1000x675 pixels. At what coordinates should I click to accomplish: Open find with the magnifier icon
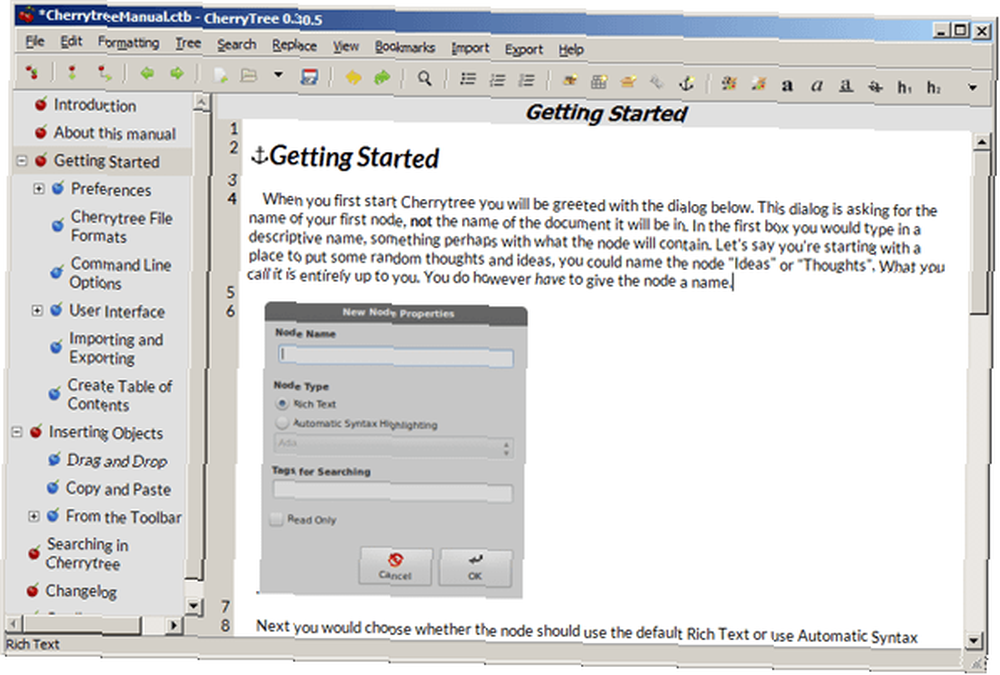coord(424,78)
